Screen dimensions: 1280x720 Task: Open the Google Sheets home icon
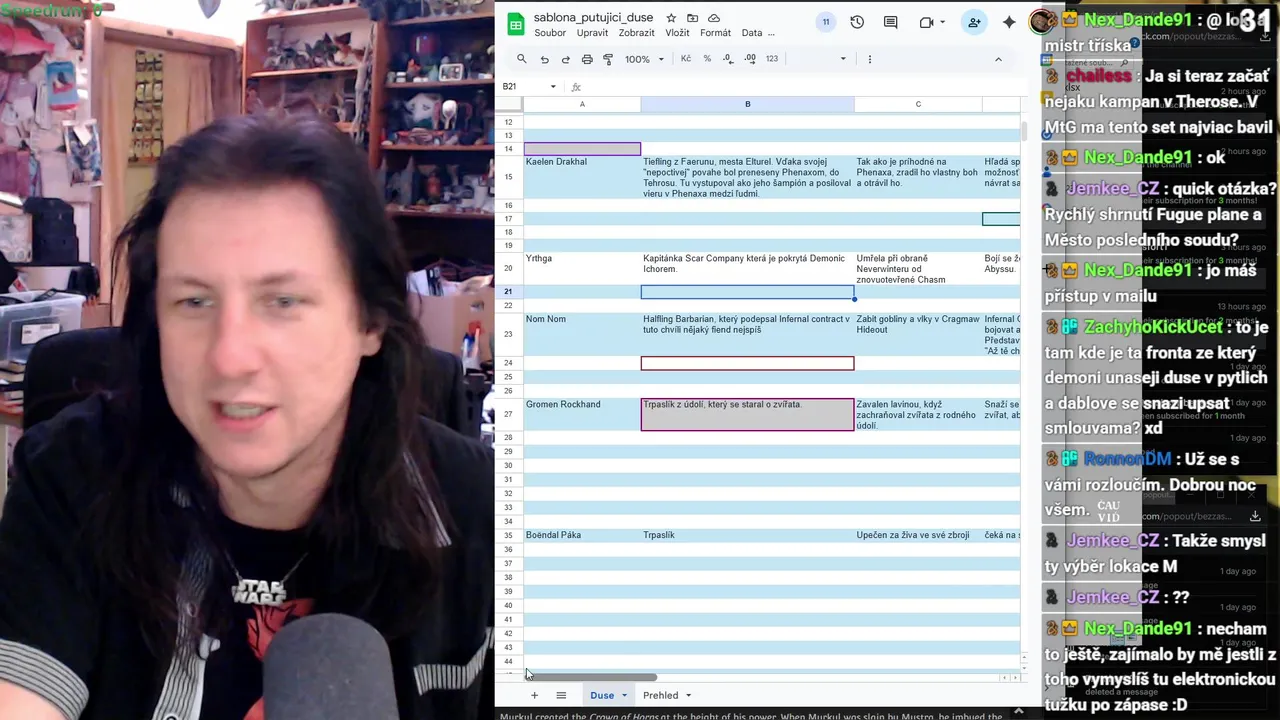[516, 25]
